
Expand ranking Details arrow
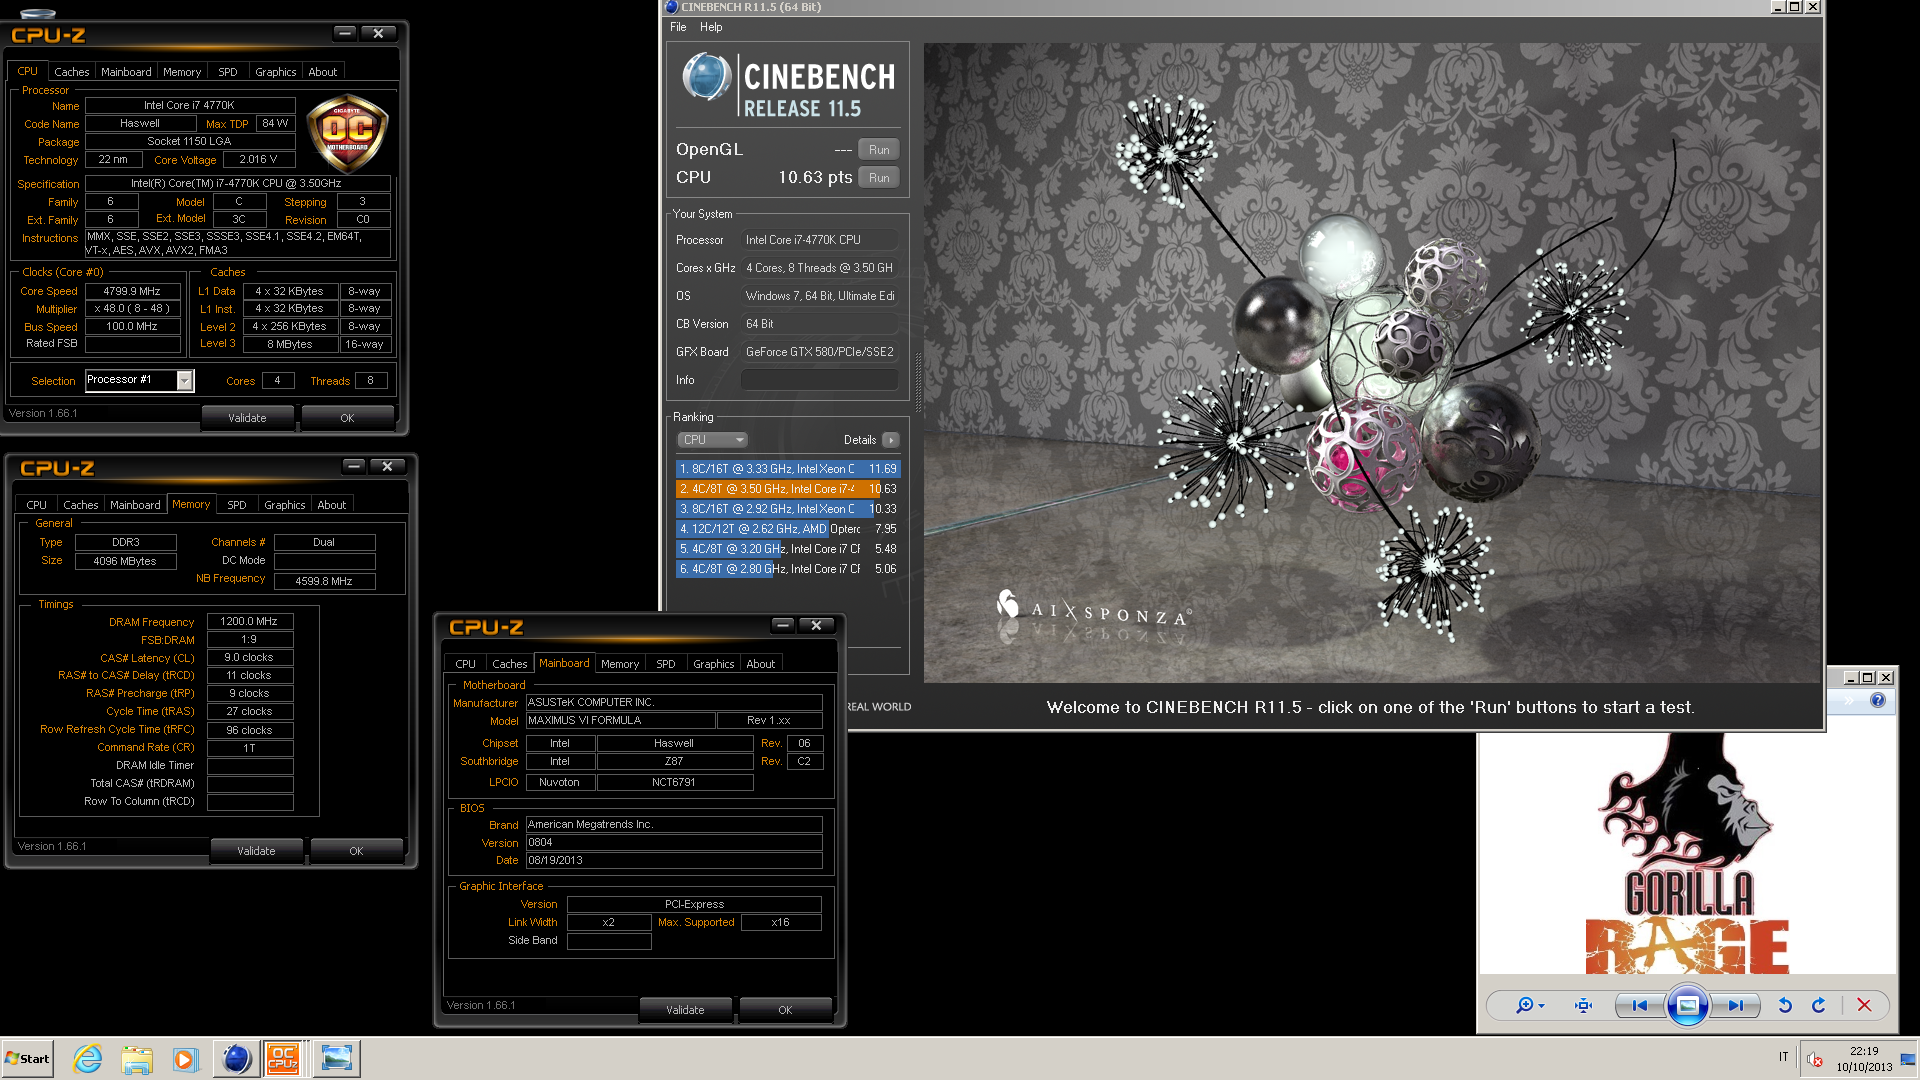point(891,440)
